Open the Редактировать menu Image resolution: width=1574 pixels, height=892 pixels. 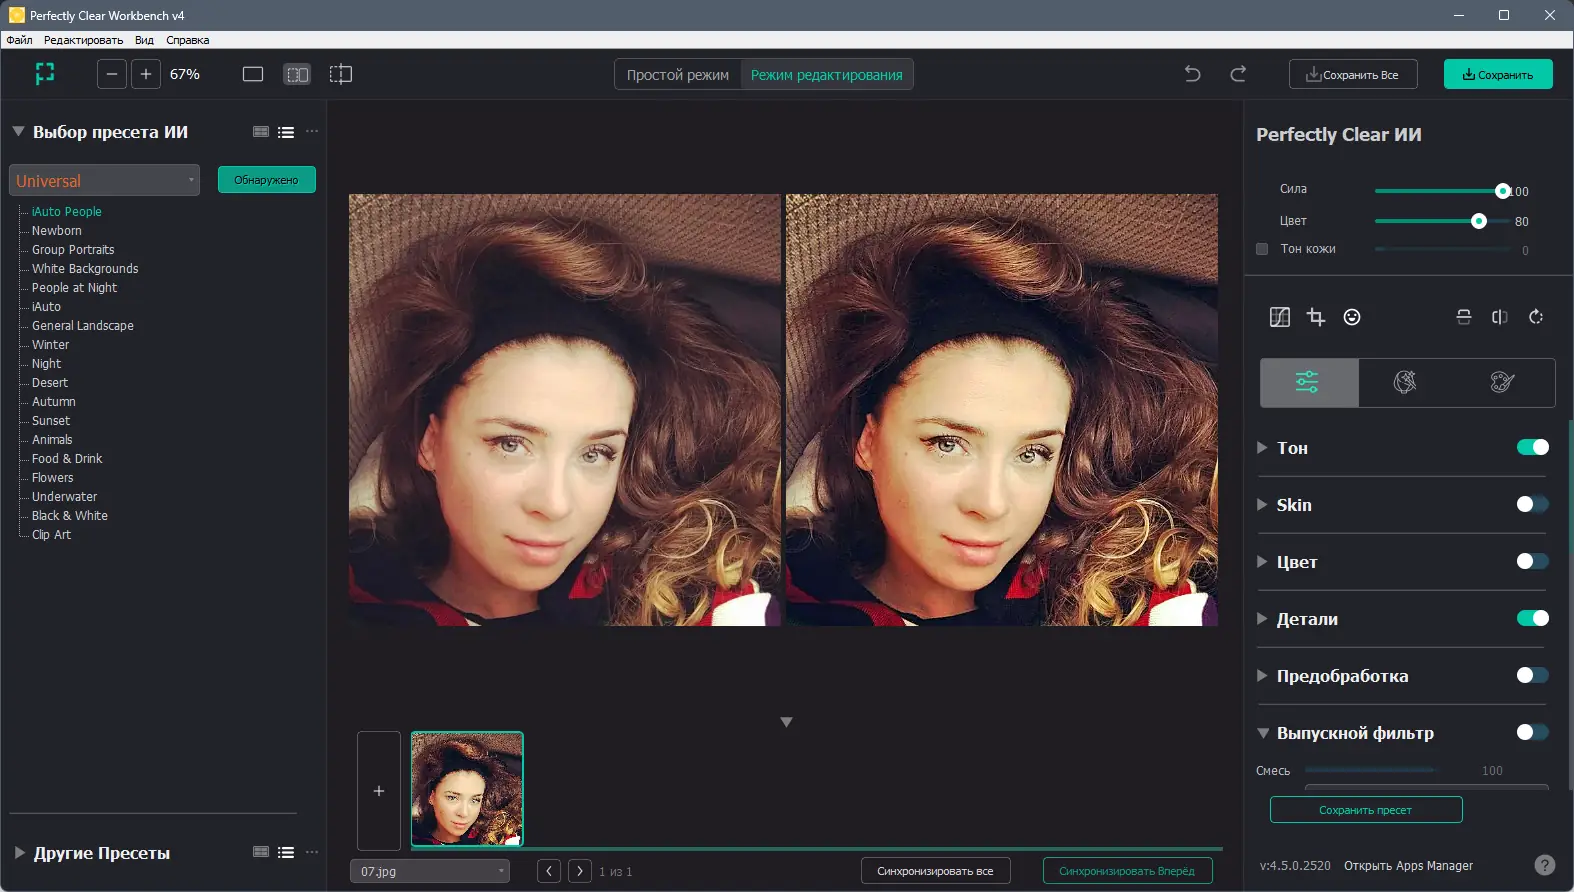(83, 40)
